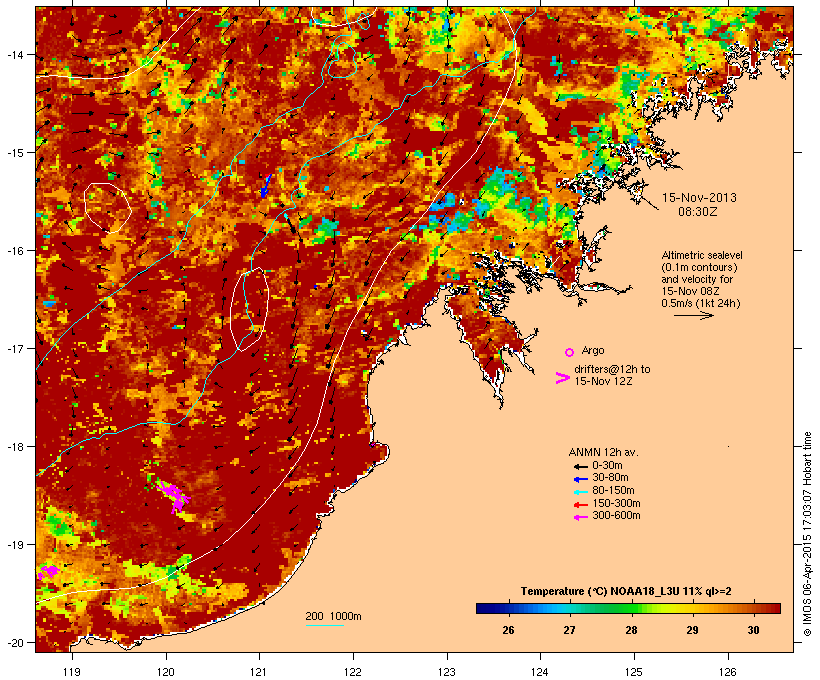Click the white closed contour near 119.4E 15.5S
The width and height of the screenshot is (820, 680).
(108, 208)
